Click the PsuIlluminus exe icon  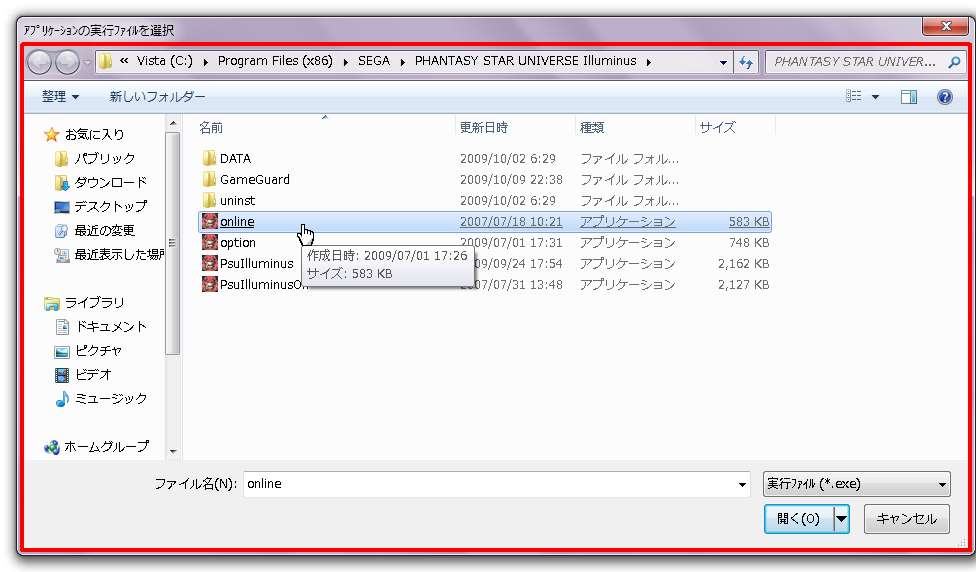pos(209,263)
